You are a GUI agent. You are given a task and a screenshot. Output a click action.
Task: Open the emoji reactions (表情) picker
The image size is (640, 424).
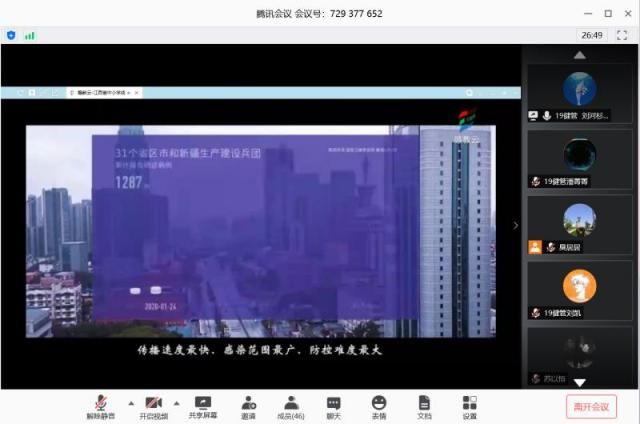379,406
